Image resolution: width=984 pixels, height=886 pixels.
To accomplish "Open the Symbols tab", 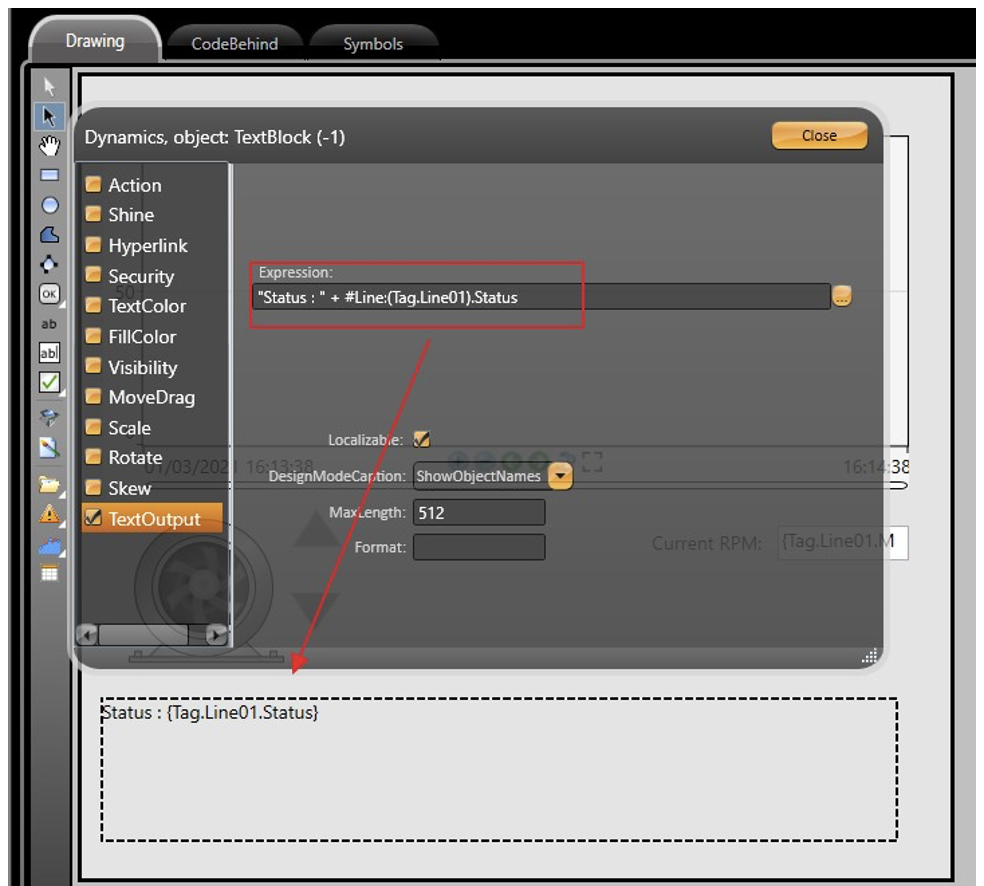I will (373, 44).
